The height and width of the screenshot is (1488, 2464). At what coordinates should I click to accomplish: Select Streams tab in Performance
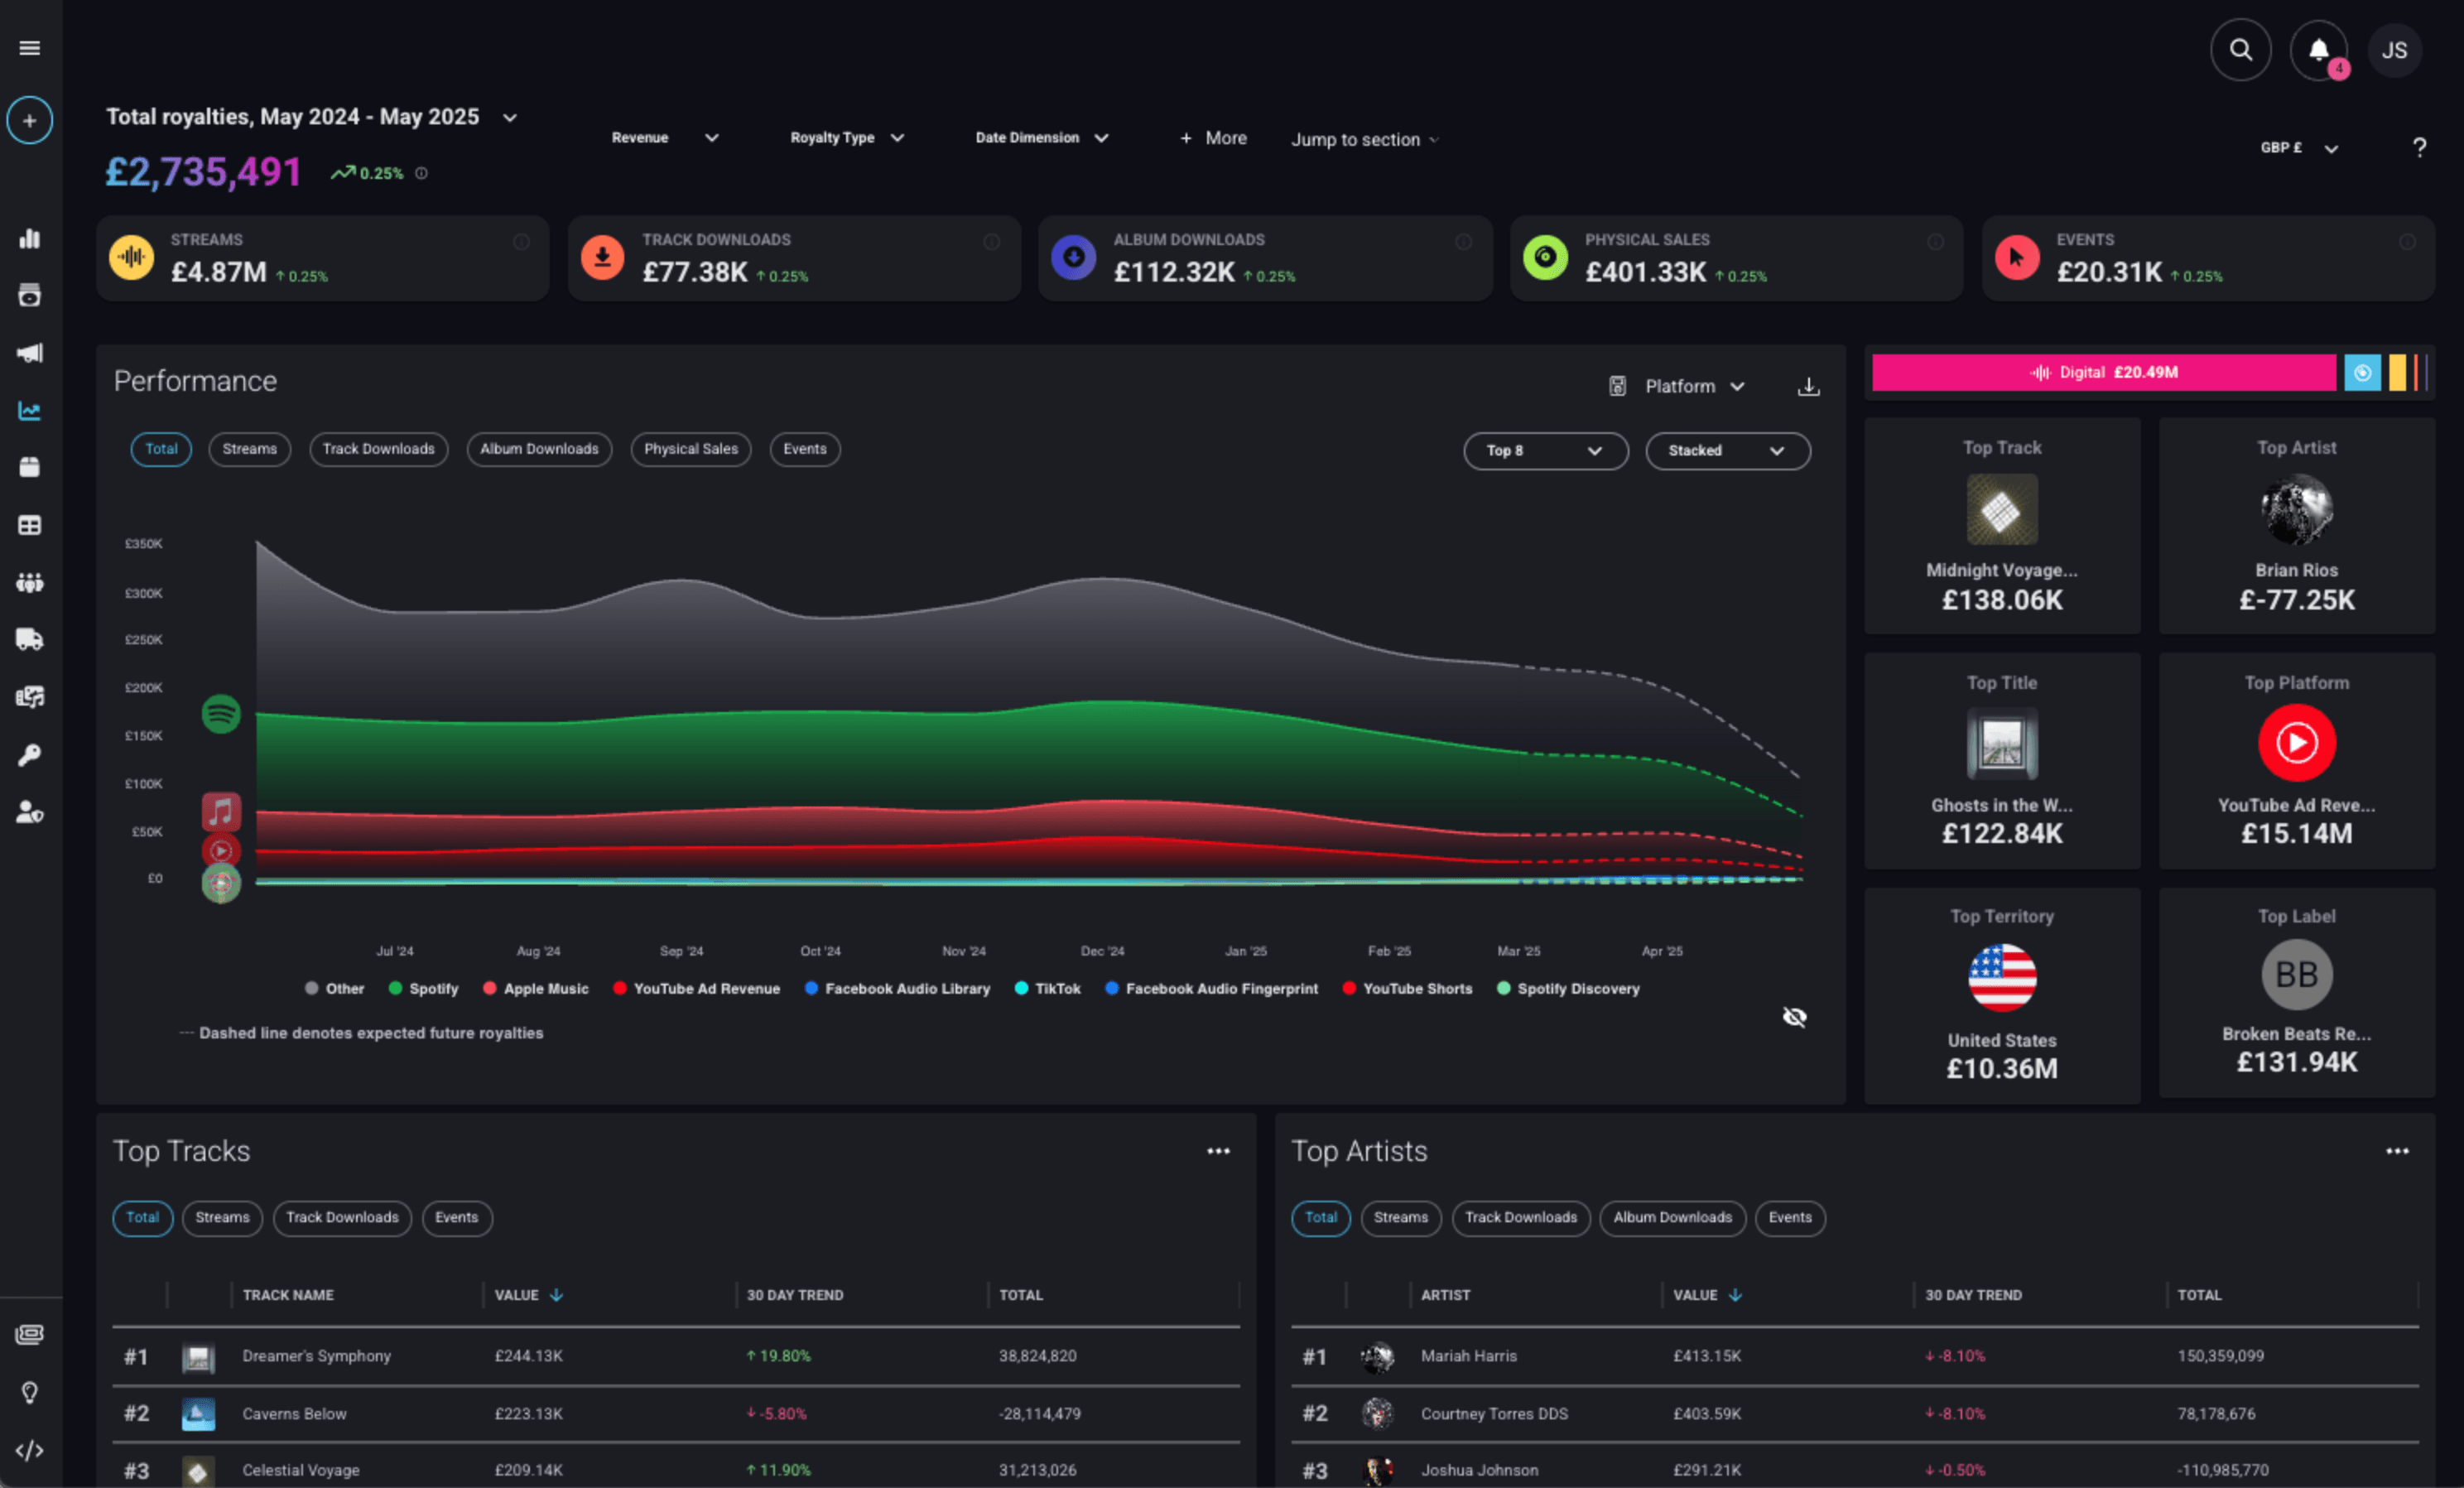click(x=250, y=449)
